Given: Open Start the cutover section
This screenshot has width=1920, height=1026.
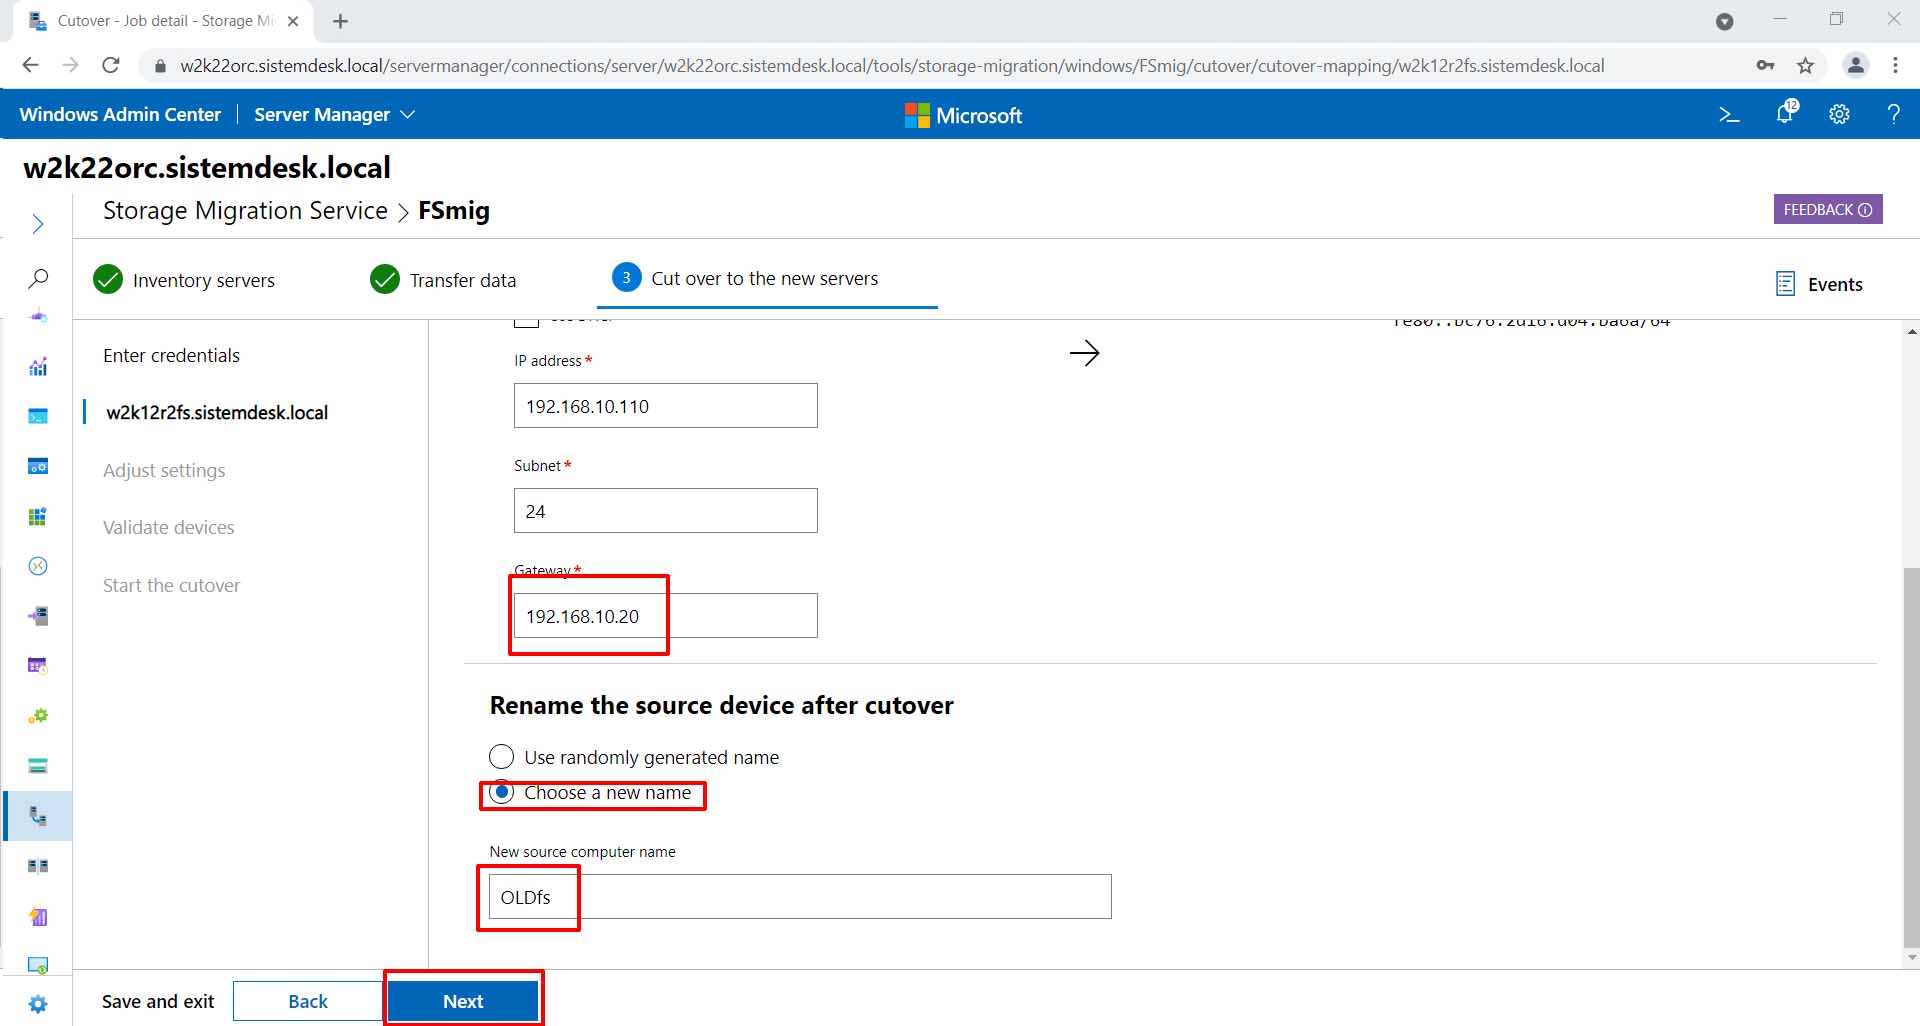Looking at the screenshot, I should pyautogui.click(x=171, y=586).
